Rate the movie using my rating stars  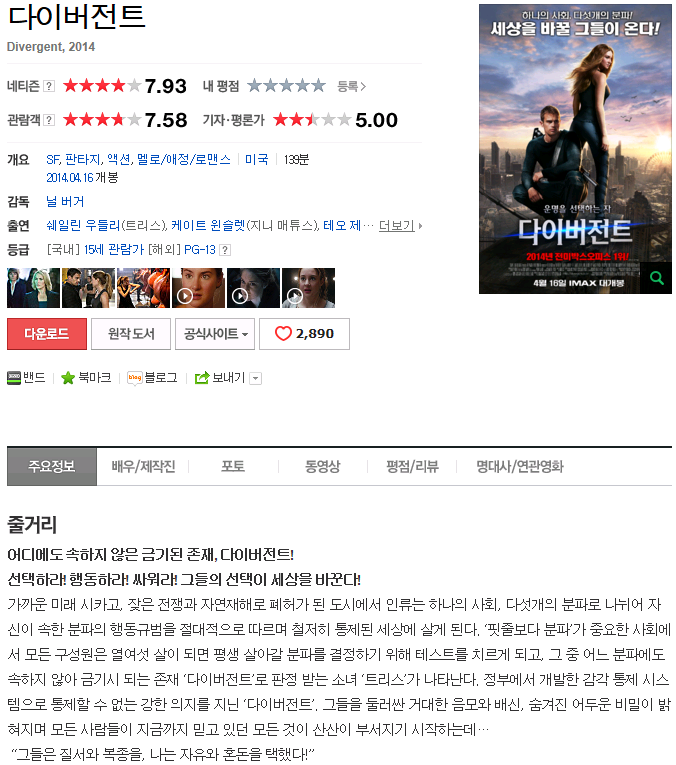(286, 86)
